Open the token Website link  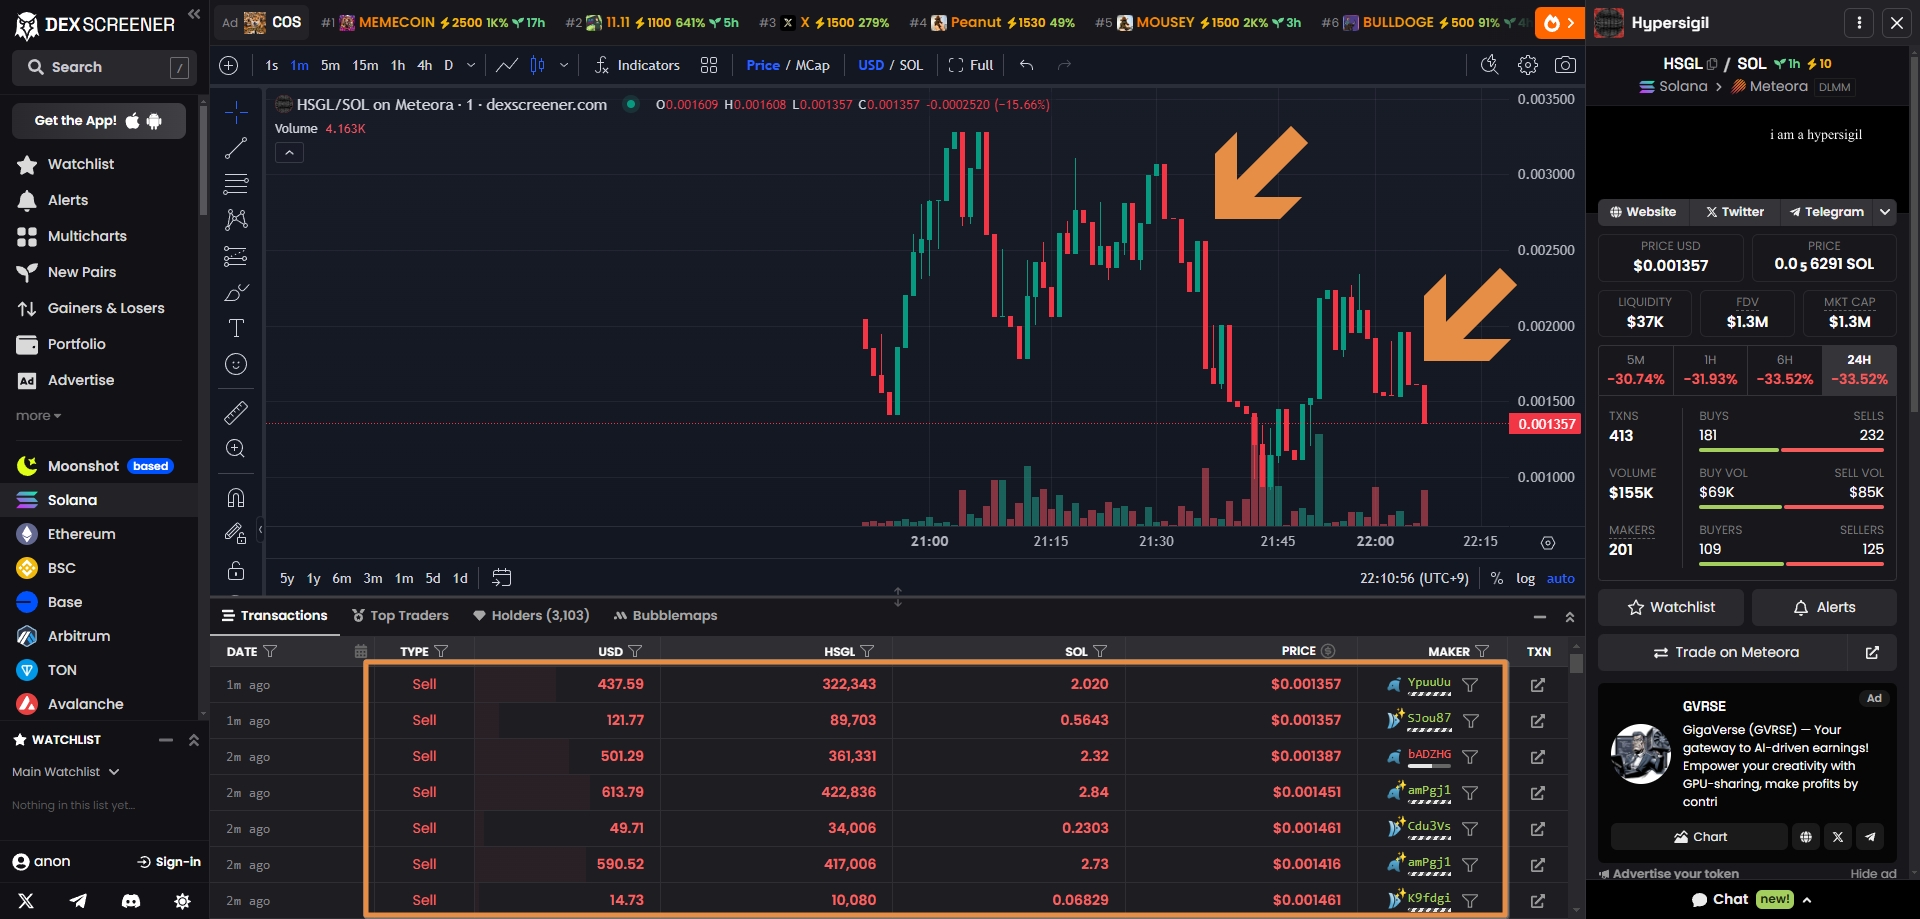coord(1642,212)
